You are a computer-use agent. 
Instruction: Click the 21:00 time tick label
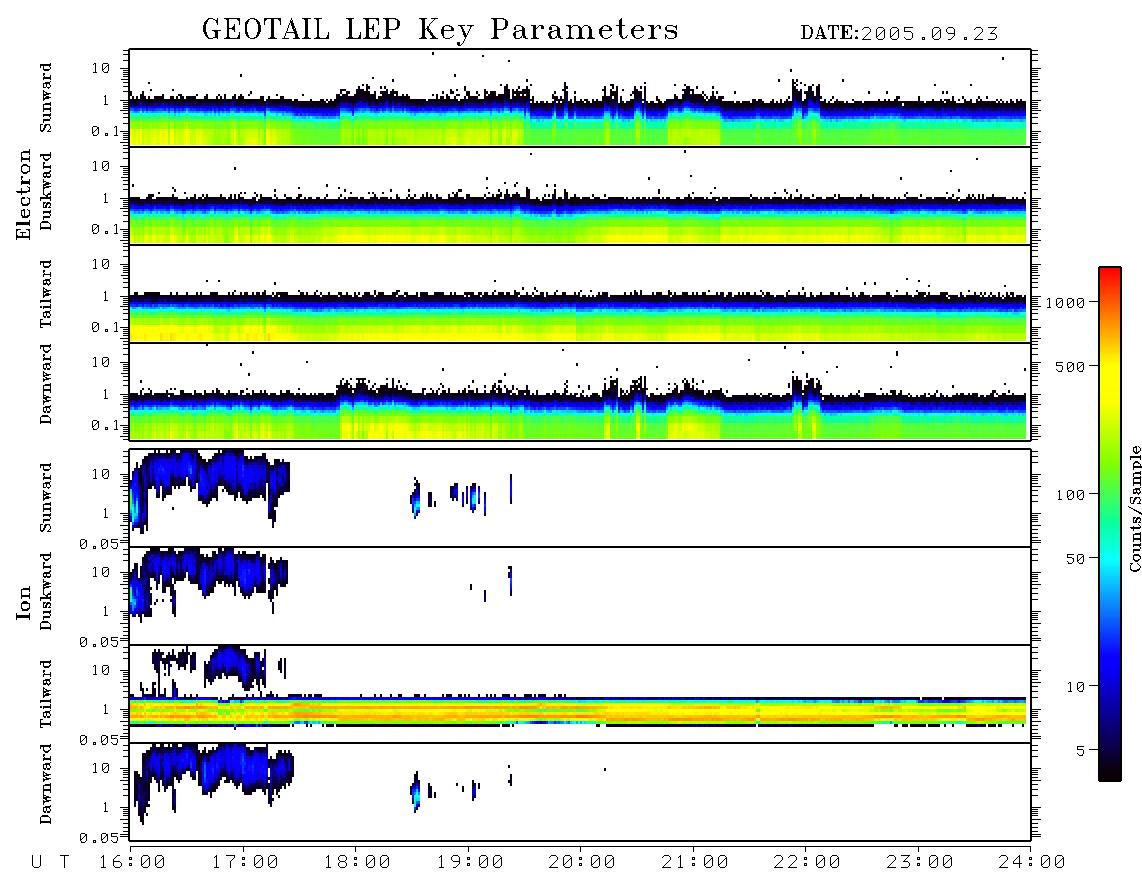coord(695,863)
